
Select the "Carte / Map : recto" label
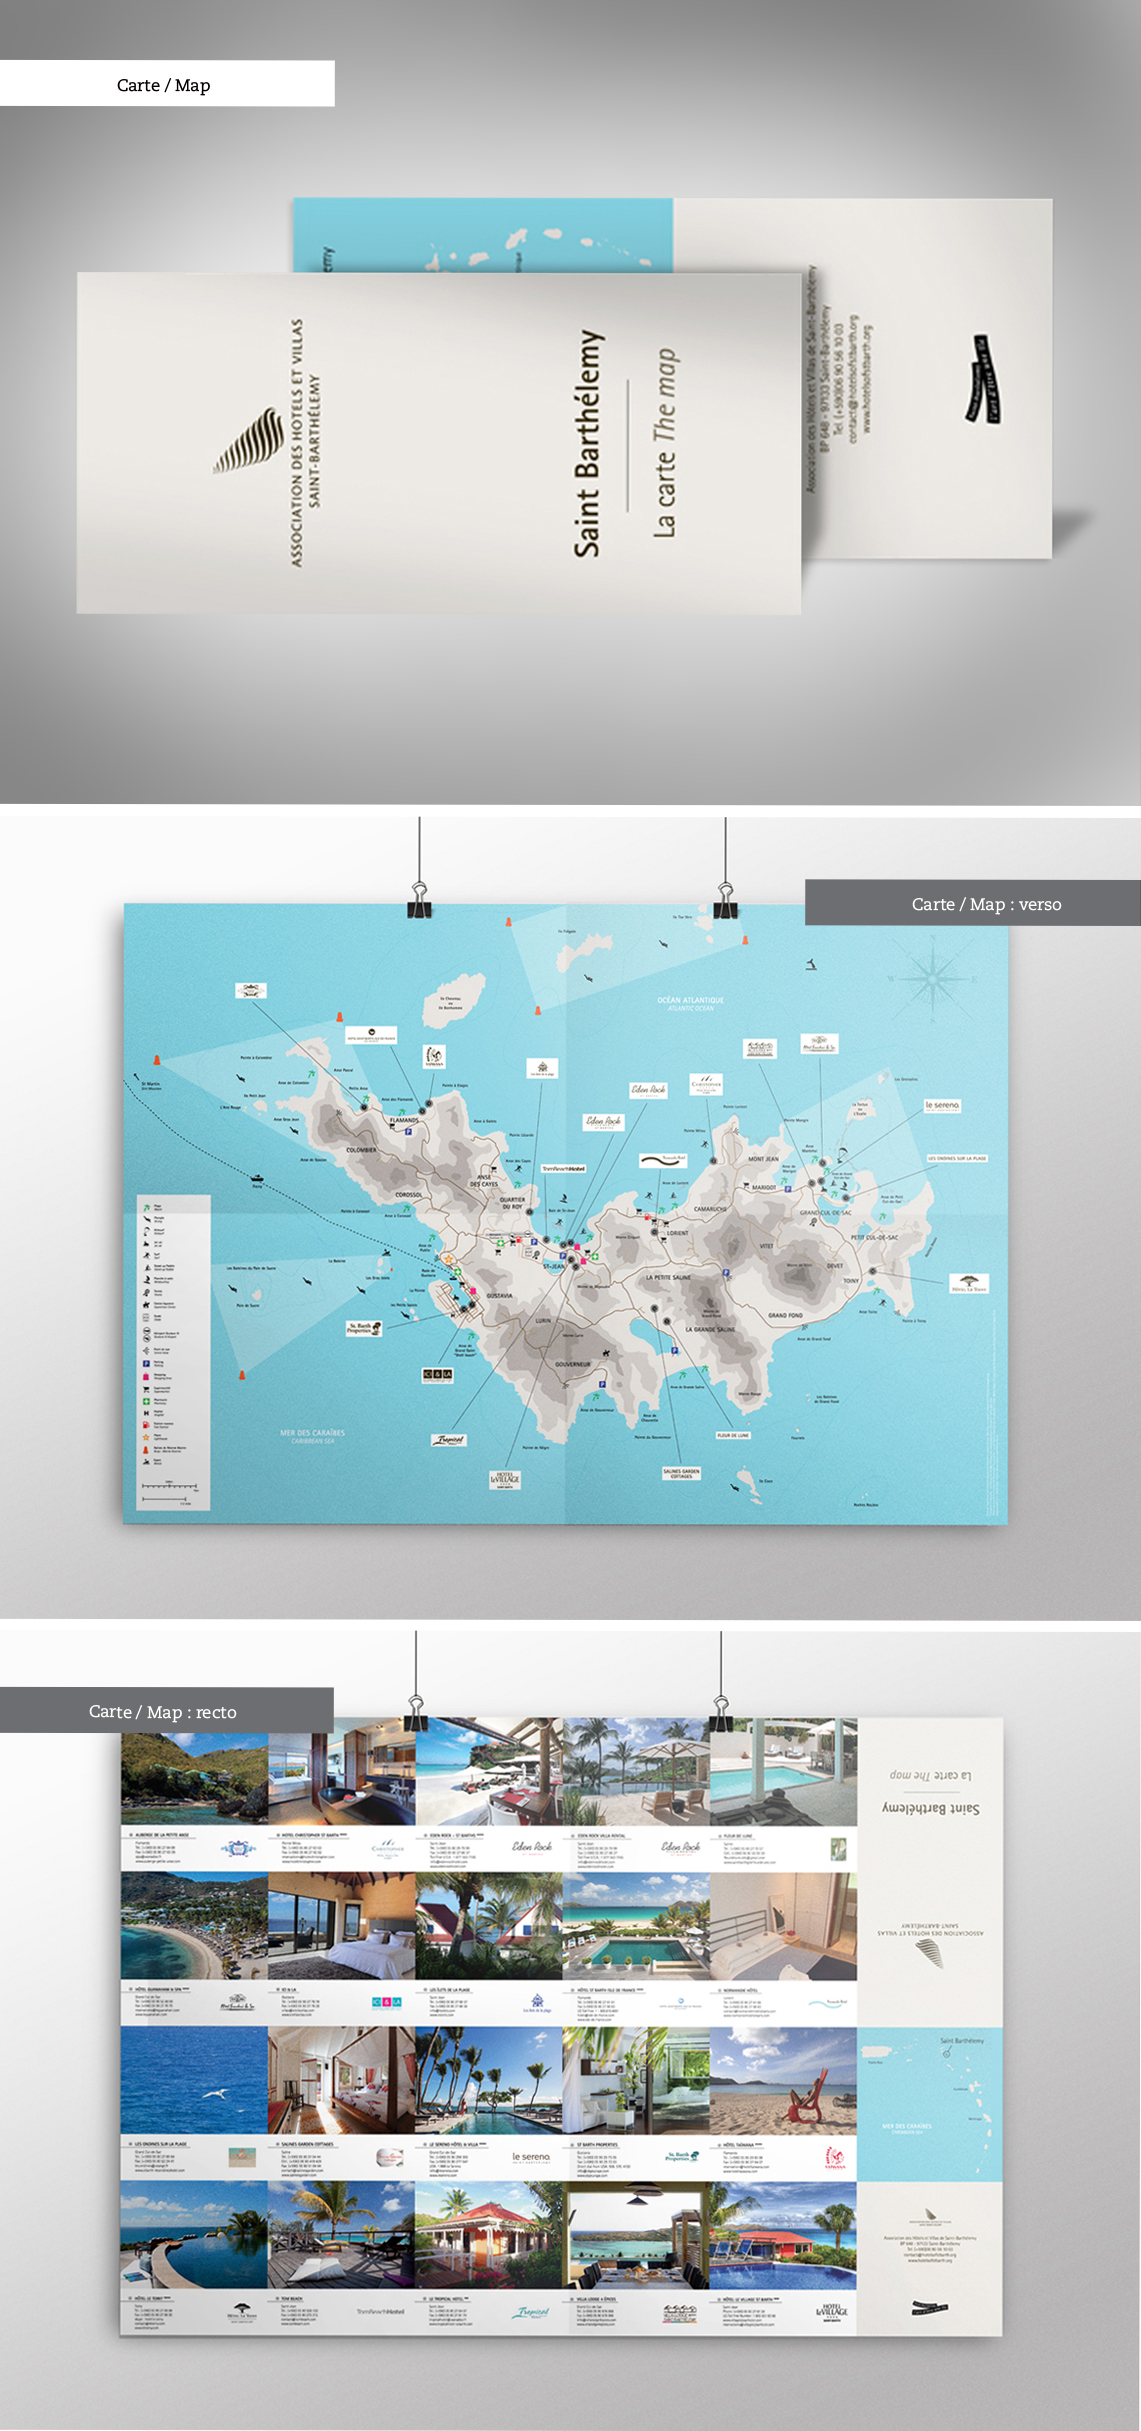click(x=163, y=1712)
